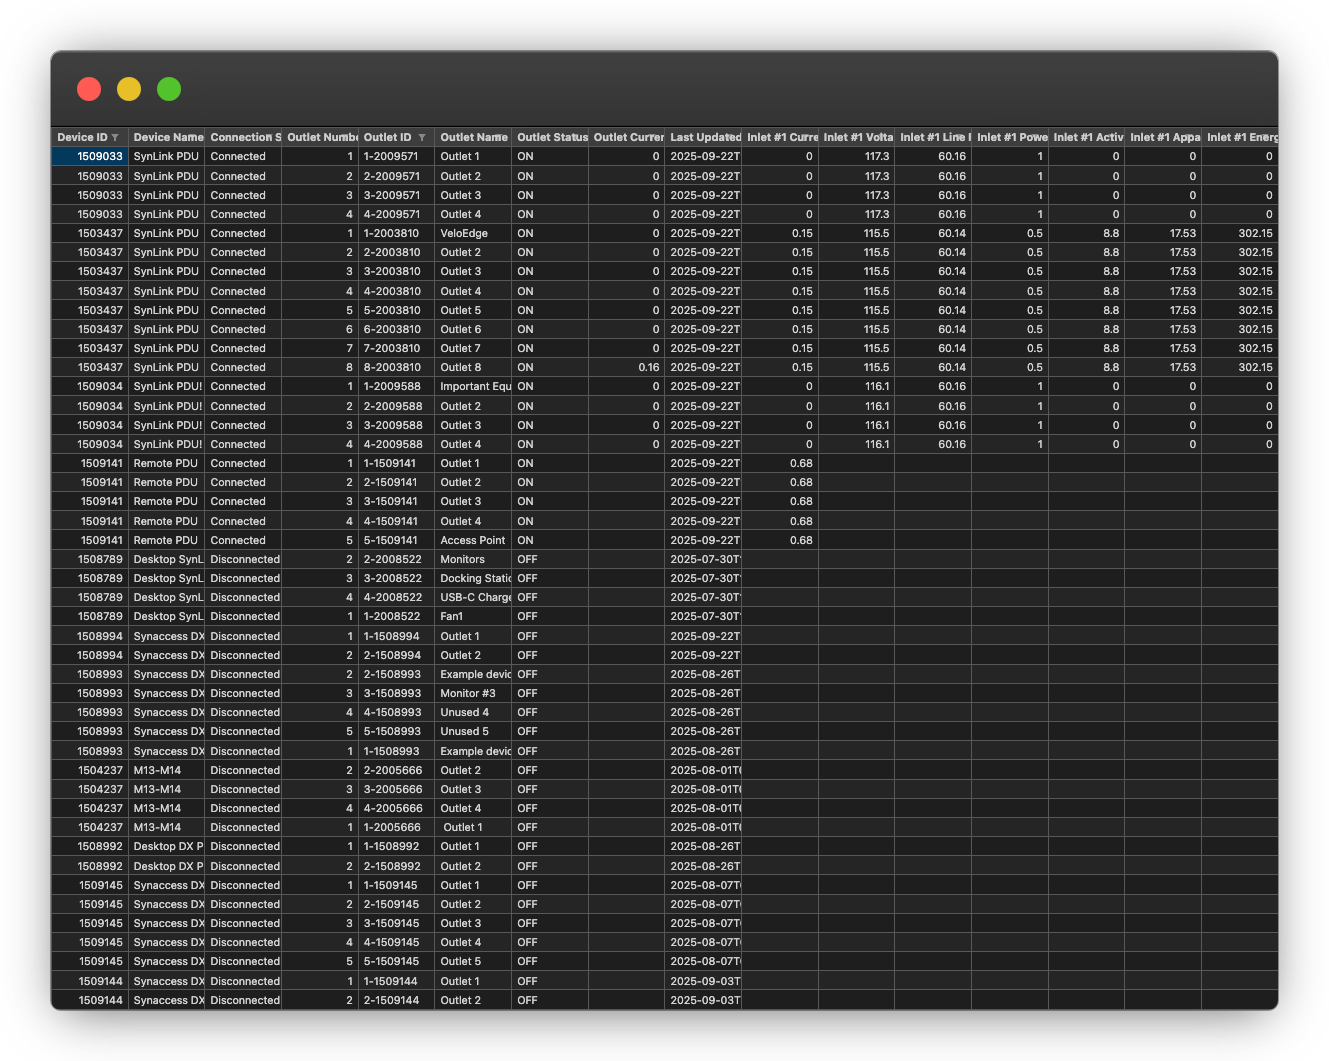Screen dimensions: 1329x1061
Task: Select Outlet ID cell 5-1509145
Action: tap(396, 961)
